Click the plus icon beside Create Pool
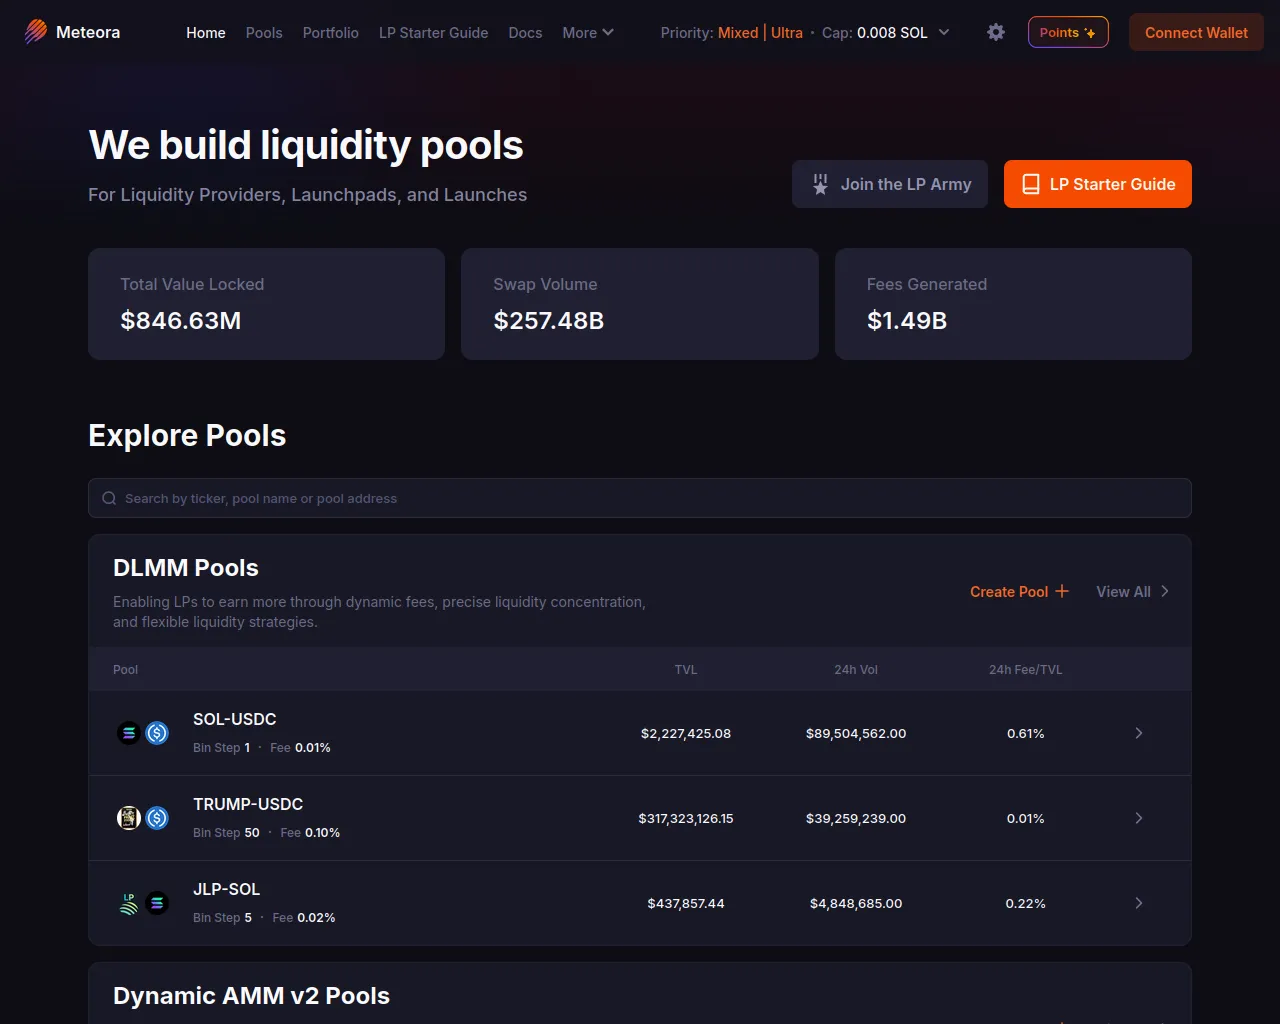The image size is (1280, 1024). click(1062, 591)
